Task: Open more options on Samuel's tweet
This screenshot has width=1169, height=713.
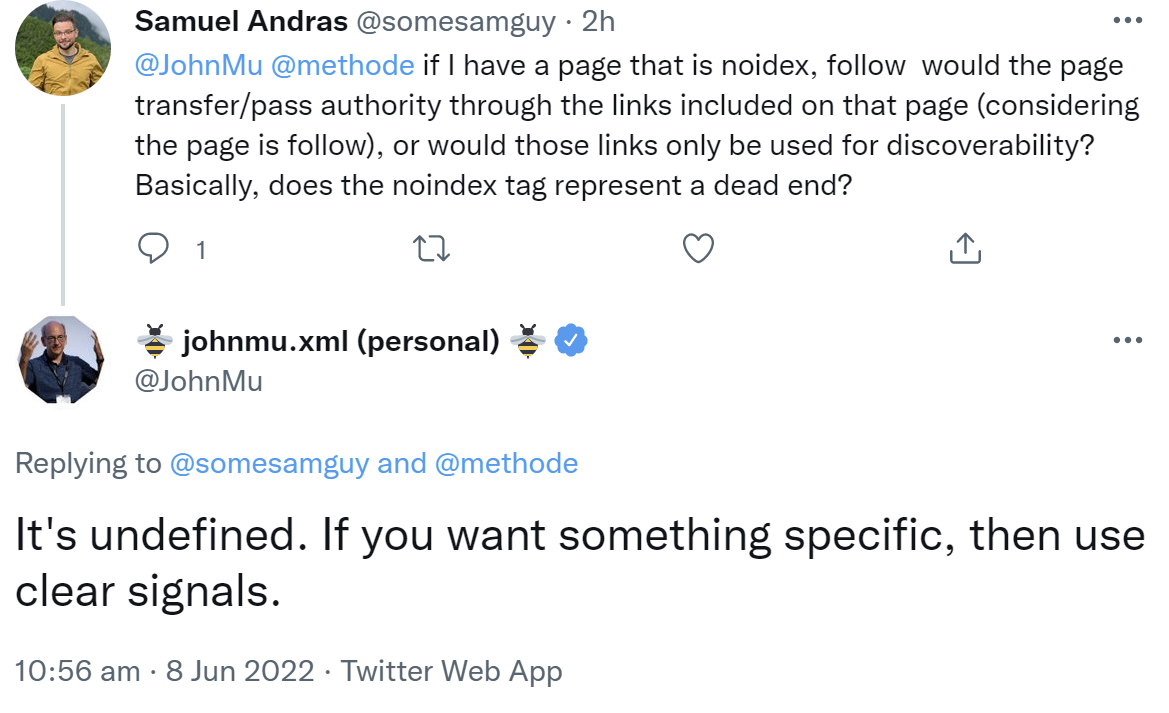Action: pyautogui.click(x=1127, y=21)
